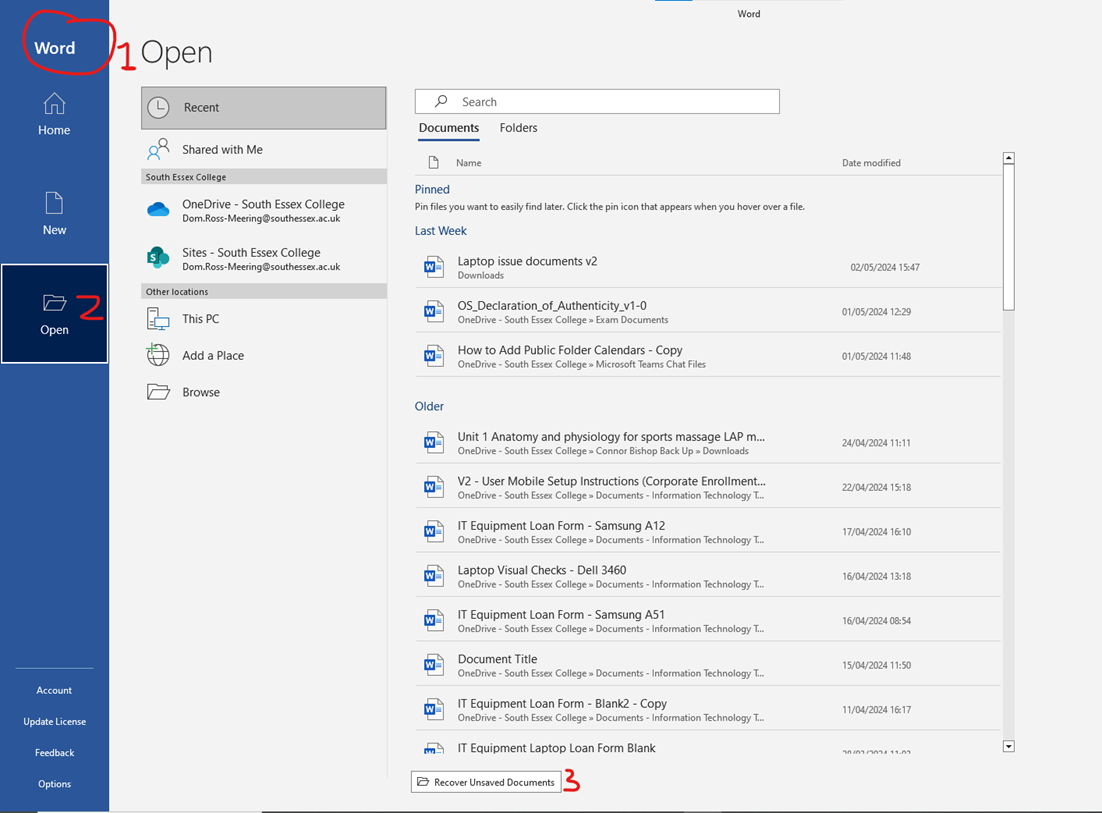Click scrollbar up arrow in file list
1102x813 pixels.
click(x=1009, y=158)
